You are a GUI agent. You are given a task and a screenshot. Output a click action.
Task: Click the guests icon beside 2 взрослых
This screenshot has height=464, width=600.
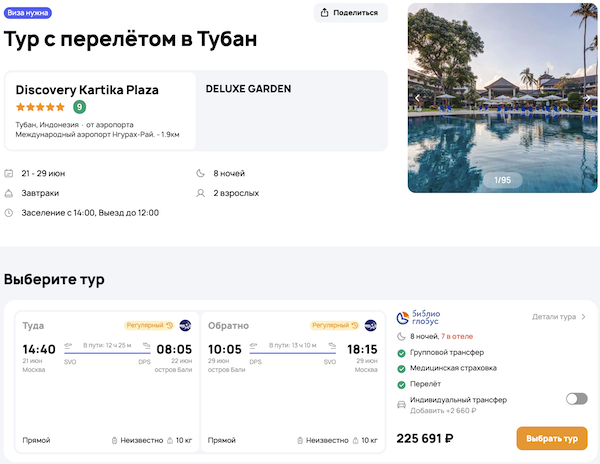[201, 193]
